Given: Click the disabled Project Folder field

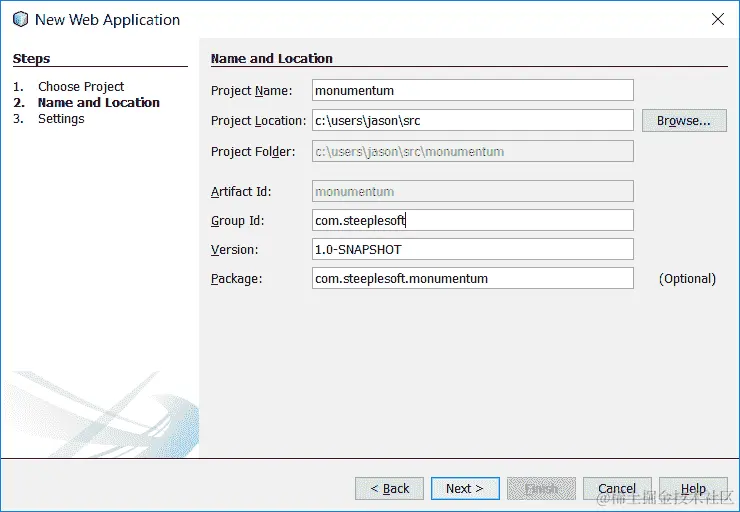Looking at the screenshot, I should pos(472,151).
